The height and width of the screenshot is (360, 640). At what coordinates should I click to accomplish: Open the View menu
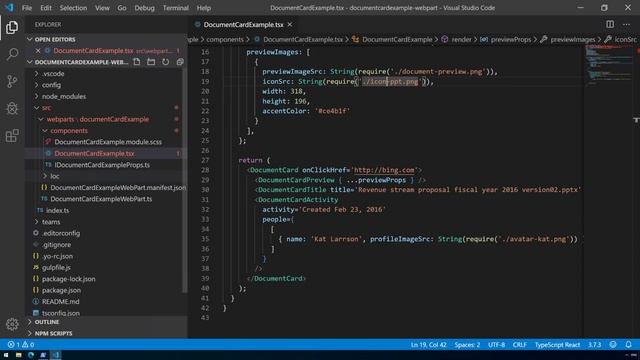102,8
